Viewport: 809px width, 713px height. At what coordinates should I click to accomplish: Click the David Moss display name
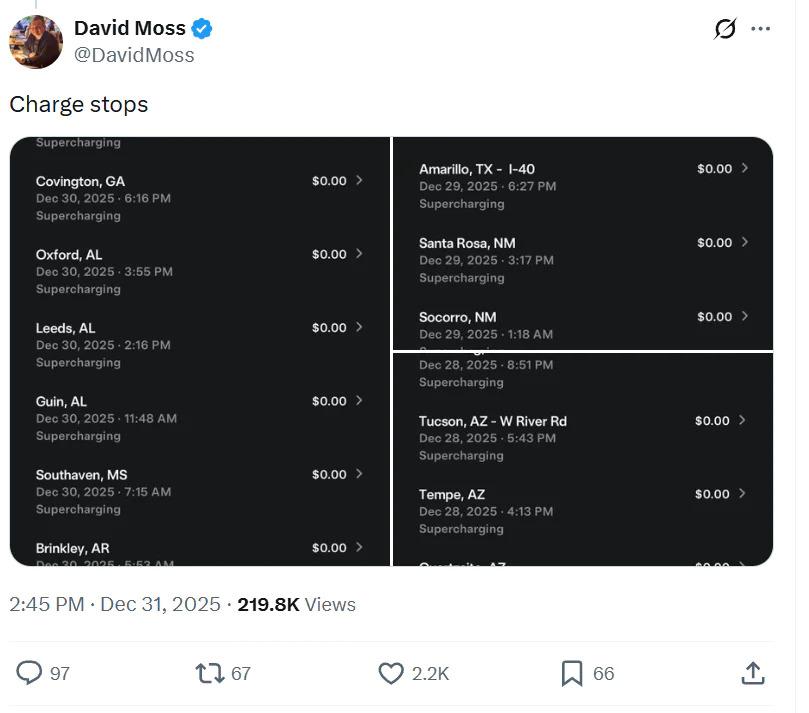pyautogui.click(x=129, y=28)
